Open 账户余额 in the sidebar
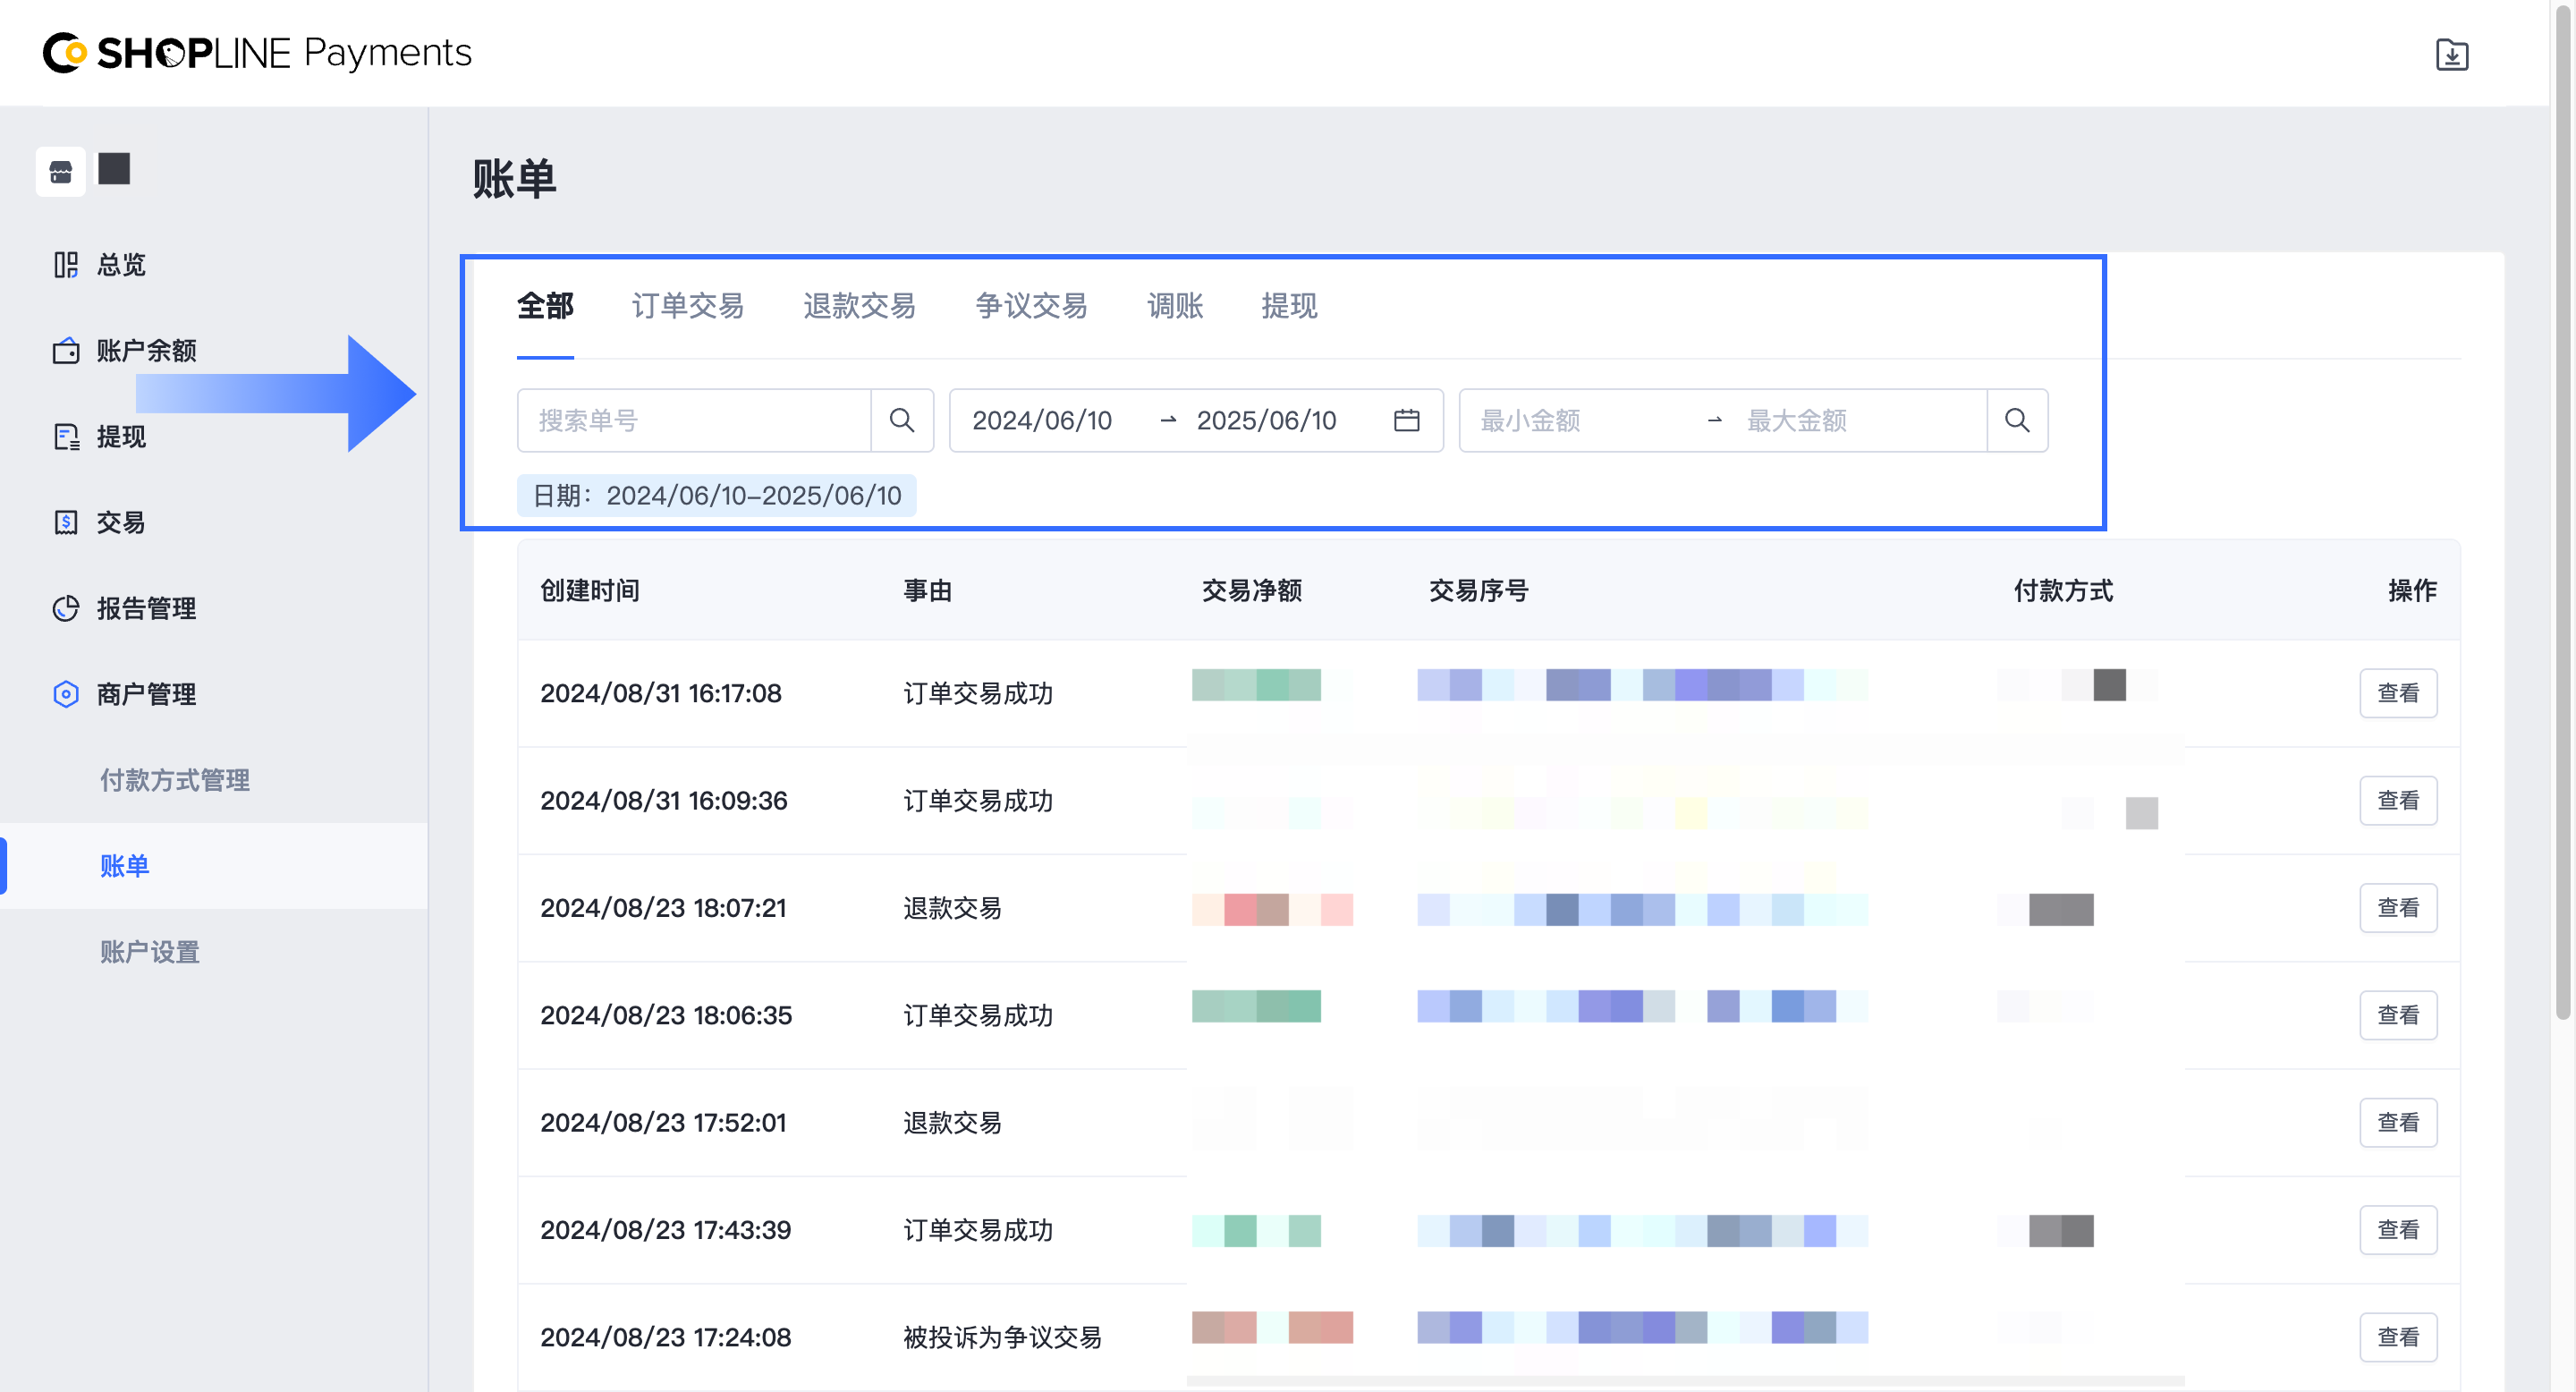Image resolution: width=2576 pixels, height=1392 pixels. coord(146,350)
